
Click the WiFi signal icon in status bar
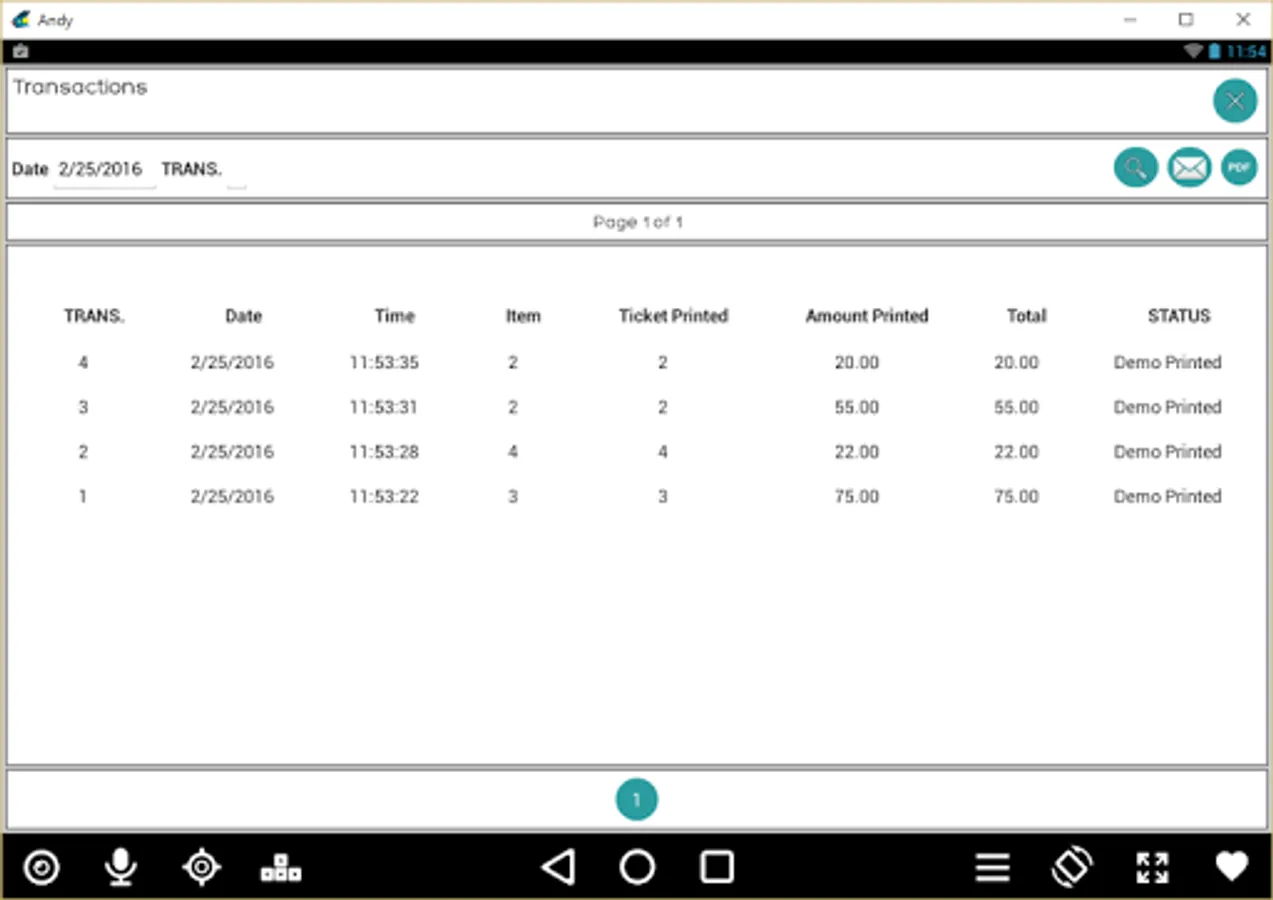[1193, 51]
